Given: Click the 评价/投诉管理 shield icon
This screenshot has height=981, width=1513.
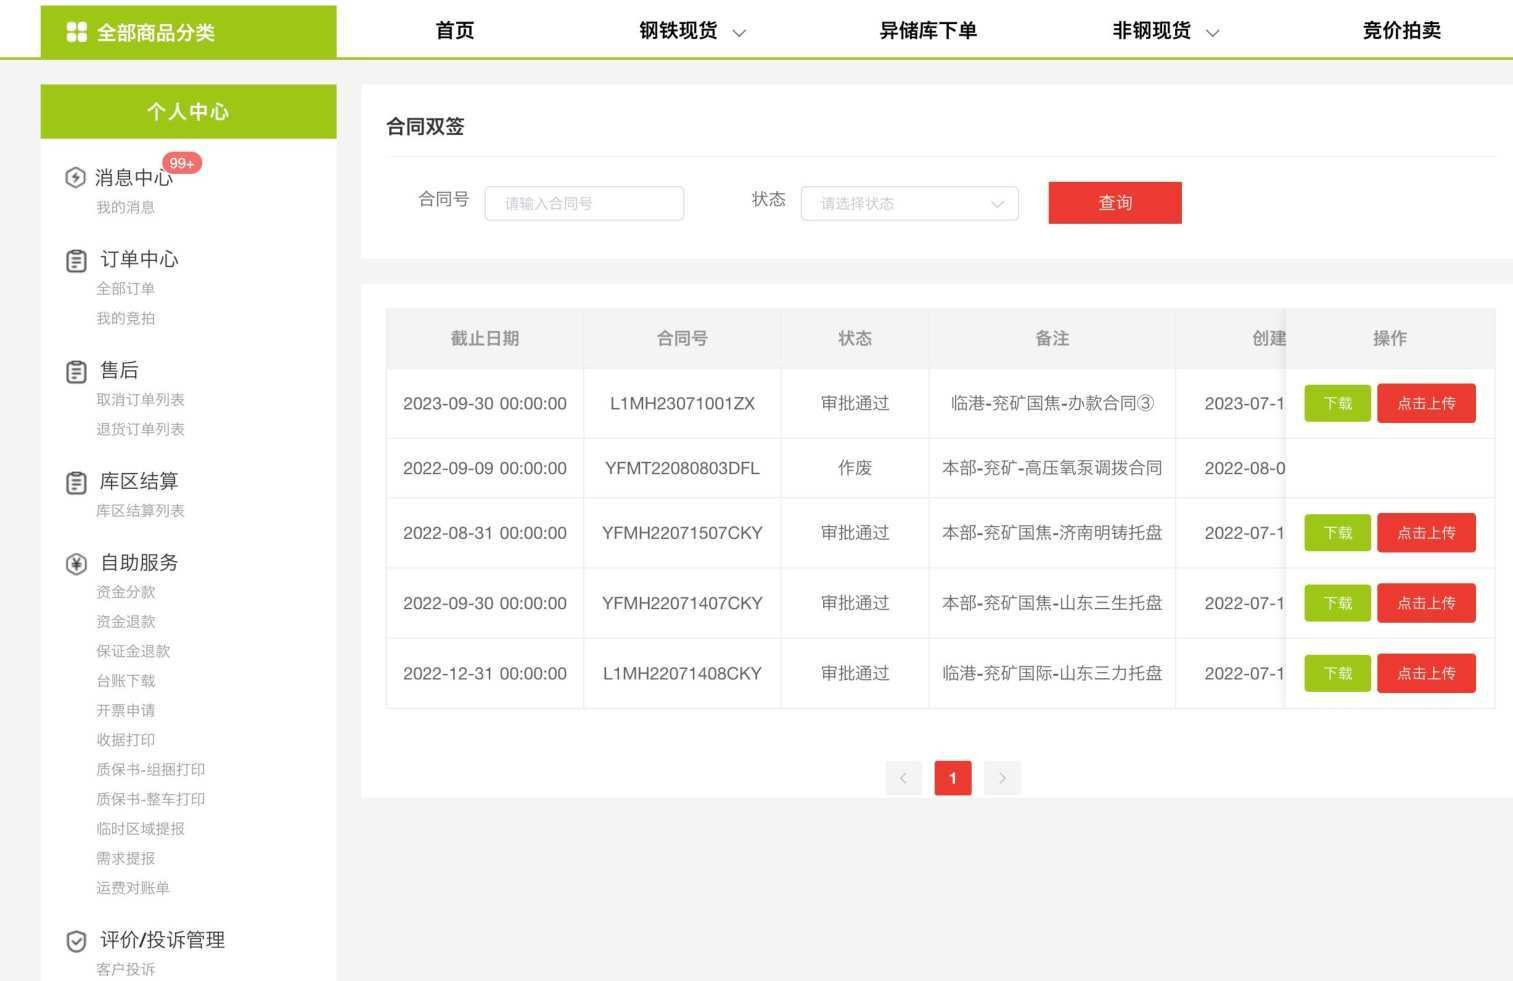Looking at the screenshot, I should [x=76, y=941].
